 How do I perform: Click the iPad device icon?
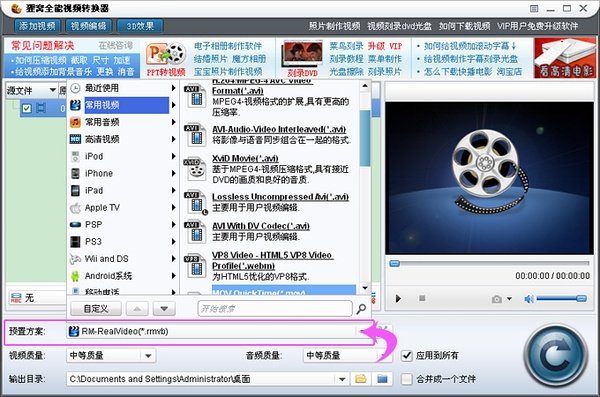[75, 190]
